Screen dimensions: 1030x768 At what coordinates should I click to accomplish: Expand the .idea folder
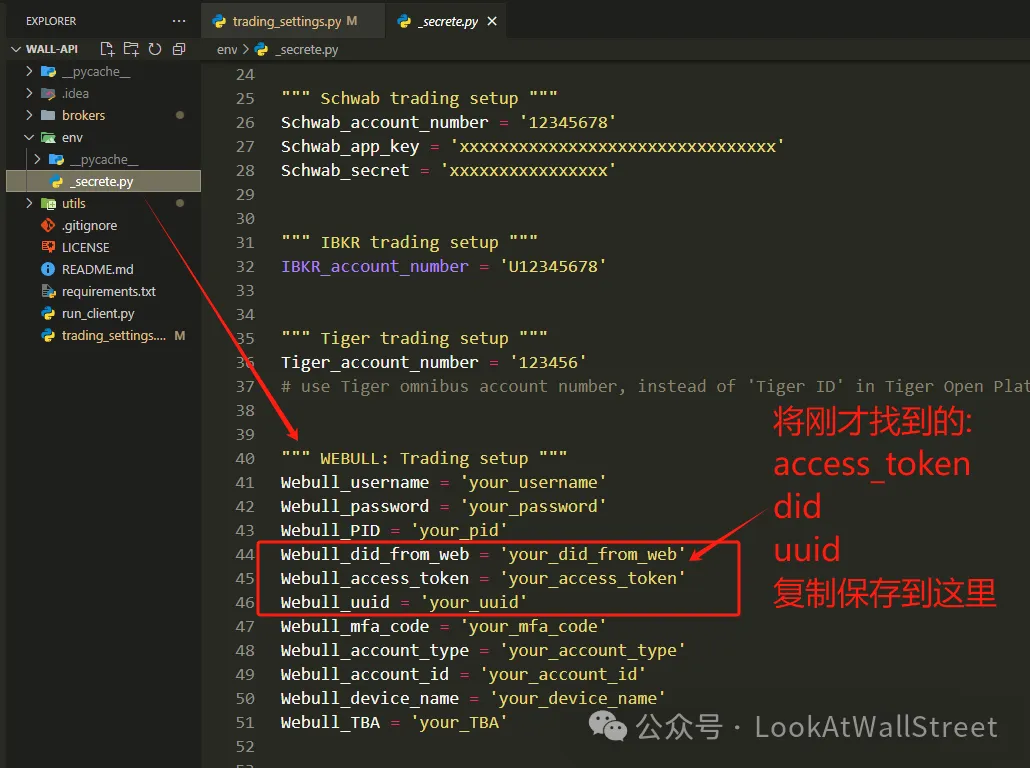(75, 93)
